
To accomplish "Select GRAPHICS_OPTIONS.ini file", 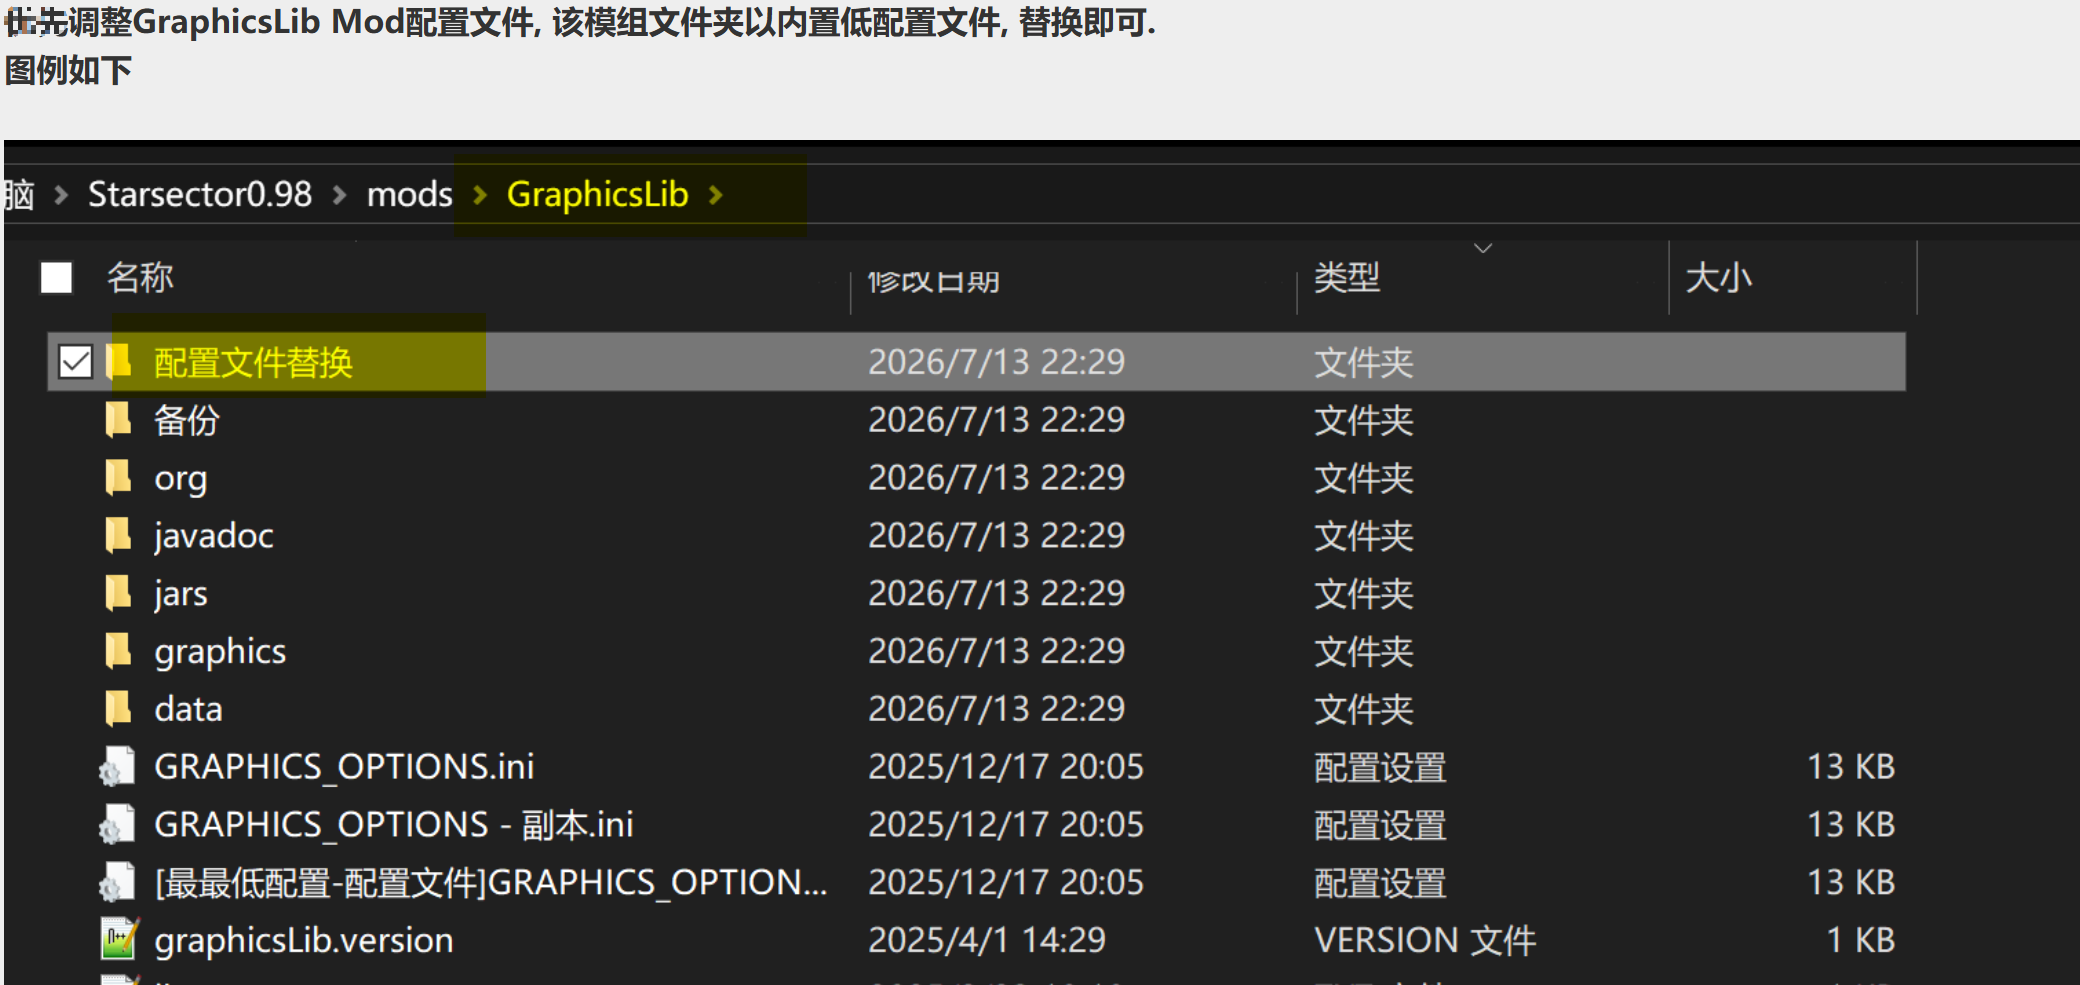I will pos(344,767).
